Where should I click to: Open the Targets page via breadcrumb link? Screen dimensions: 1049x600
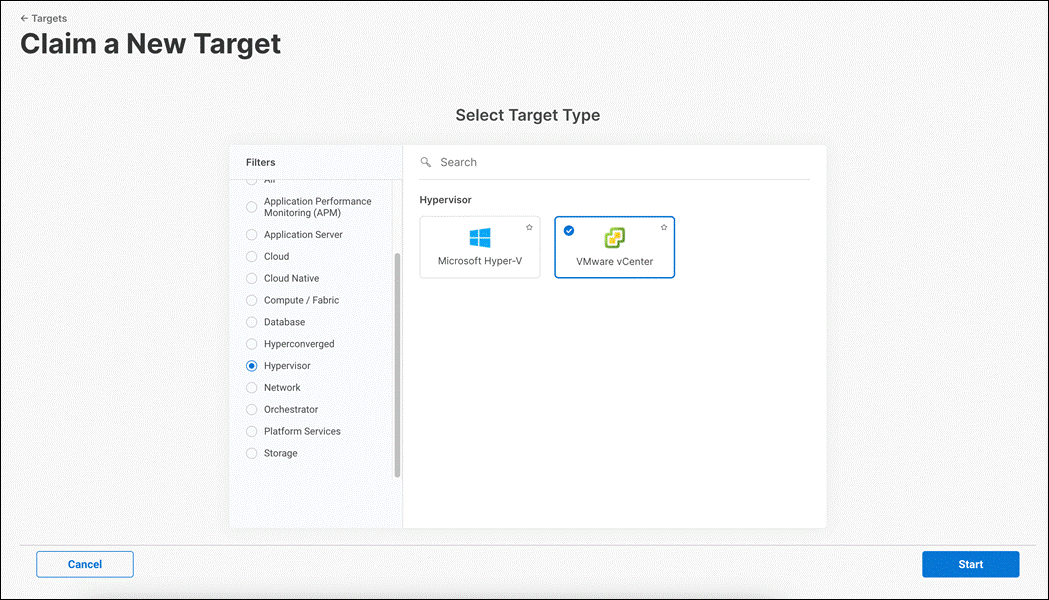(45, 18)
